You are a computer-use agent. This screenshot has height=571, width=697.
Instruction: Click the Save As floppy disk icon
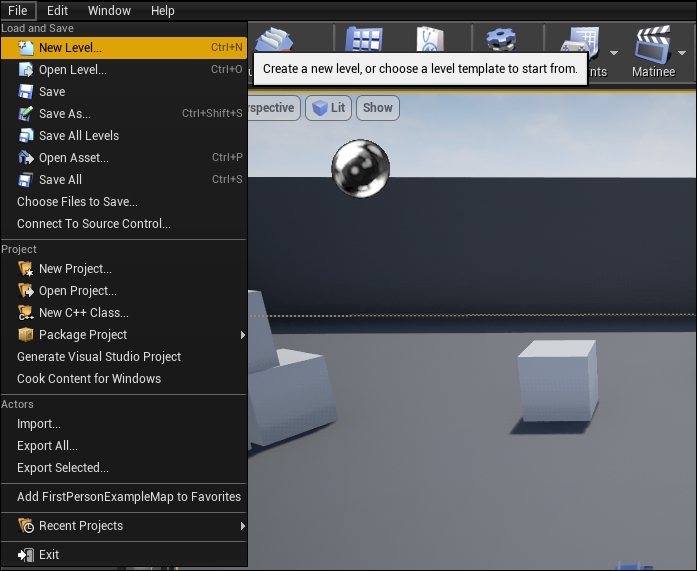point(26,114)
